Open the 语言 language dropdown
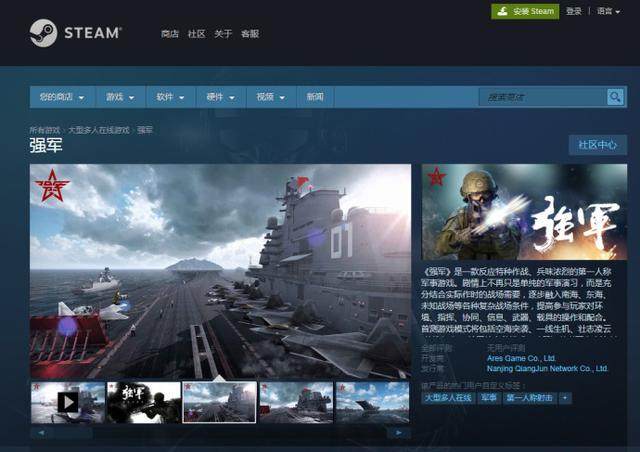This screenshot has width=640, height=452. pyautogui.click(x=608, y=11)
